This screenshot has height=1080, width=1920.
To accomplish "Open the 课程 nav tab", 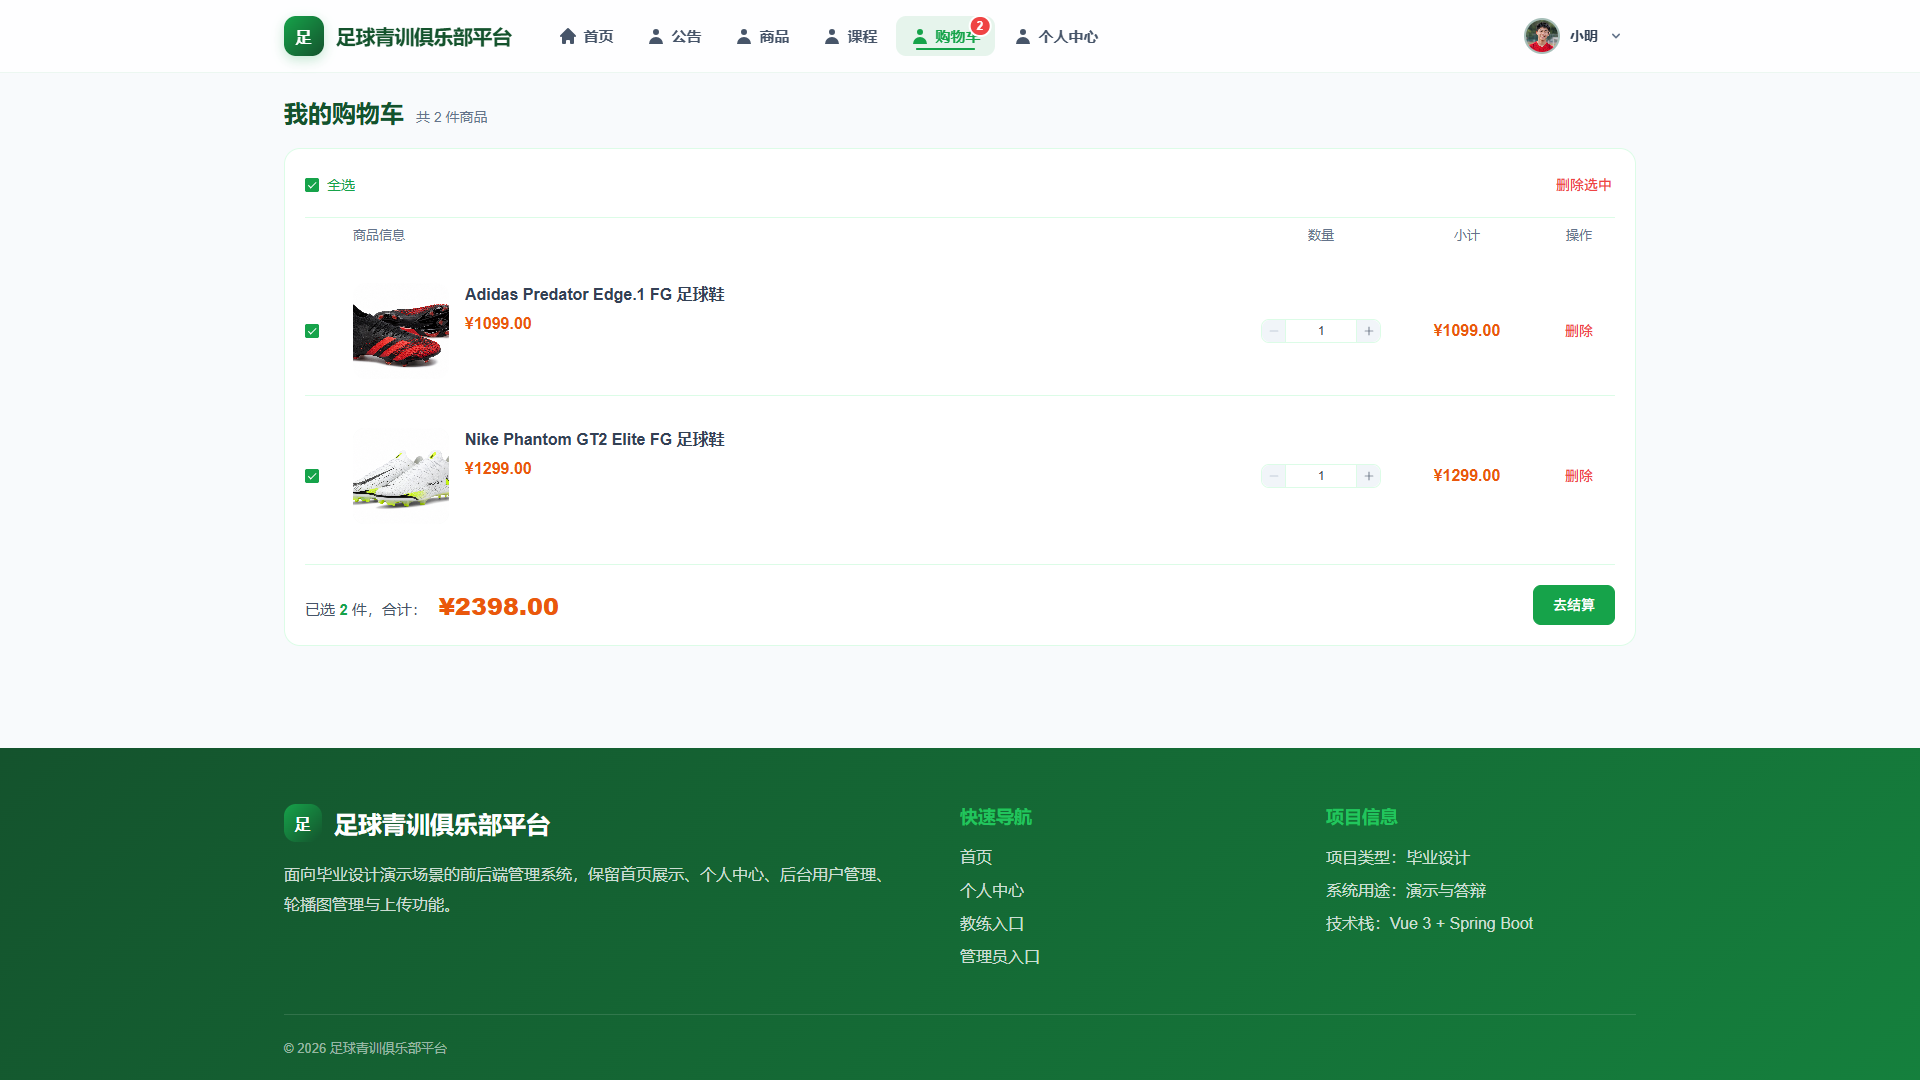I will pos(851,36).
